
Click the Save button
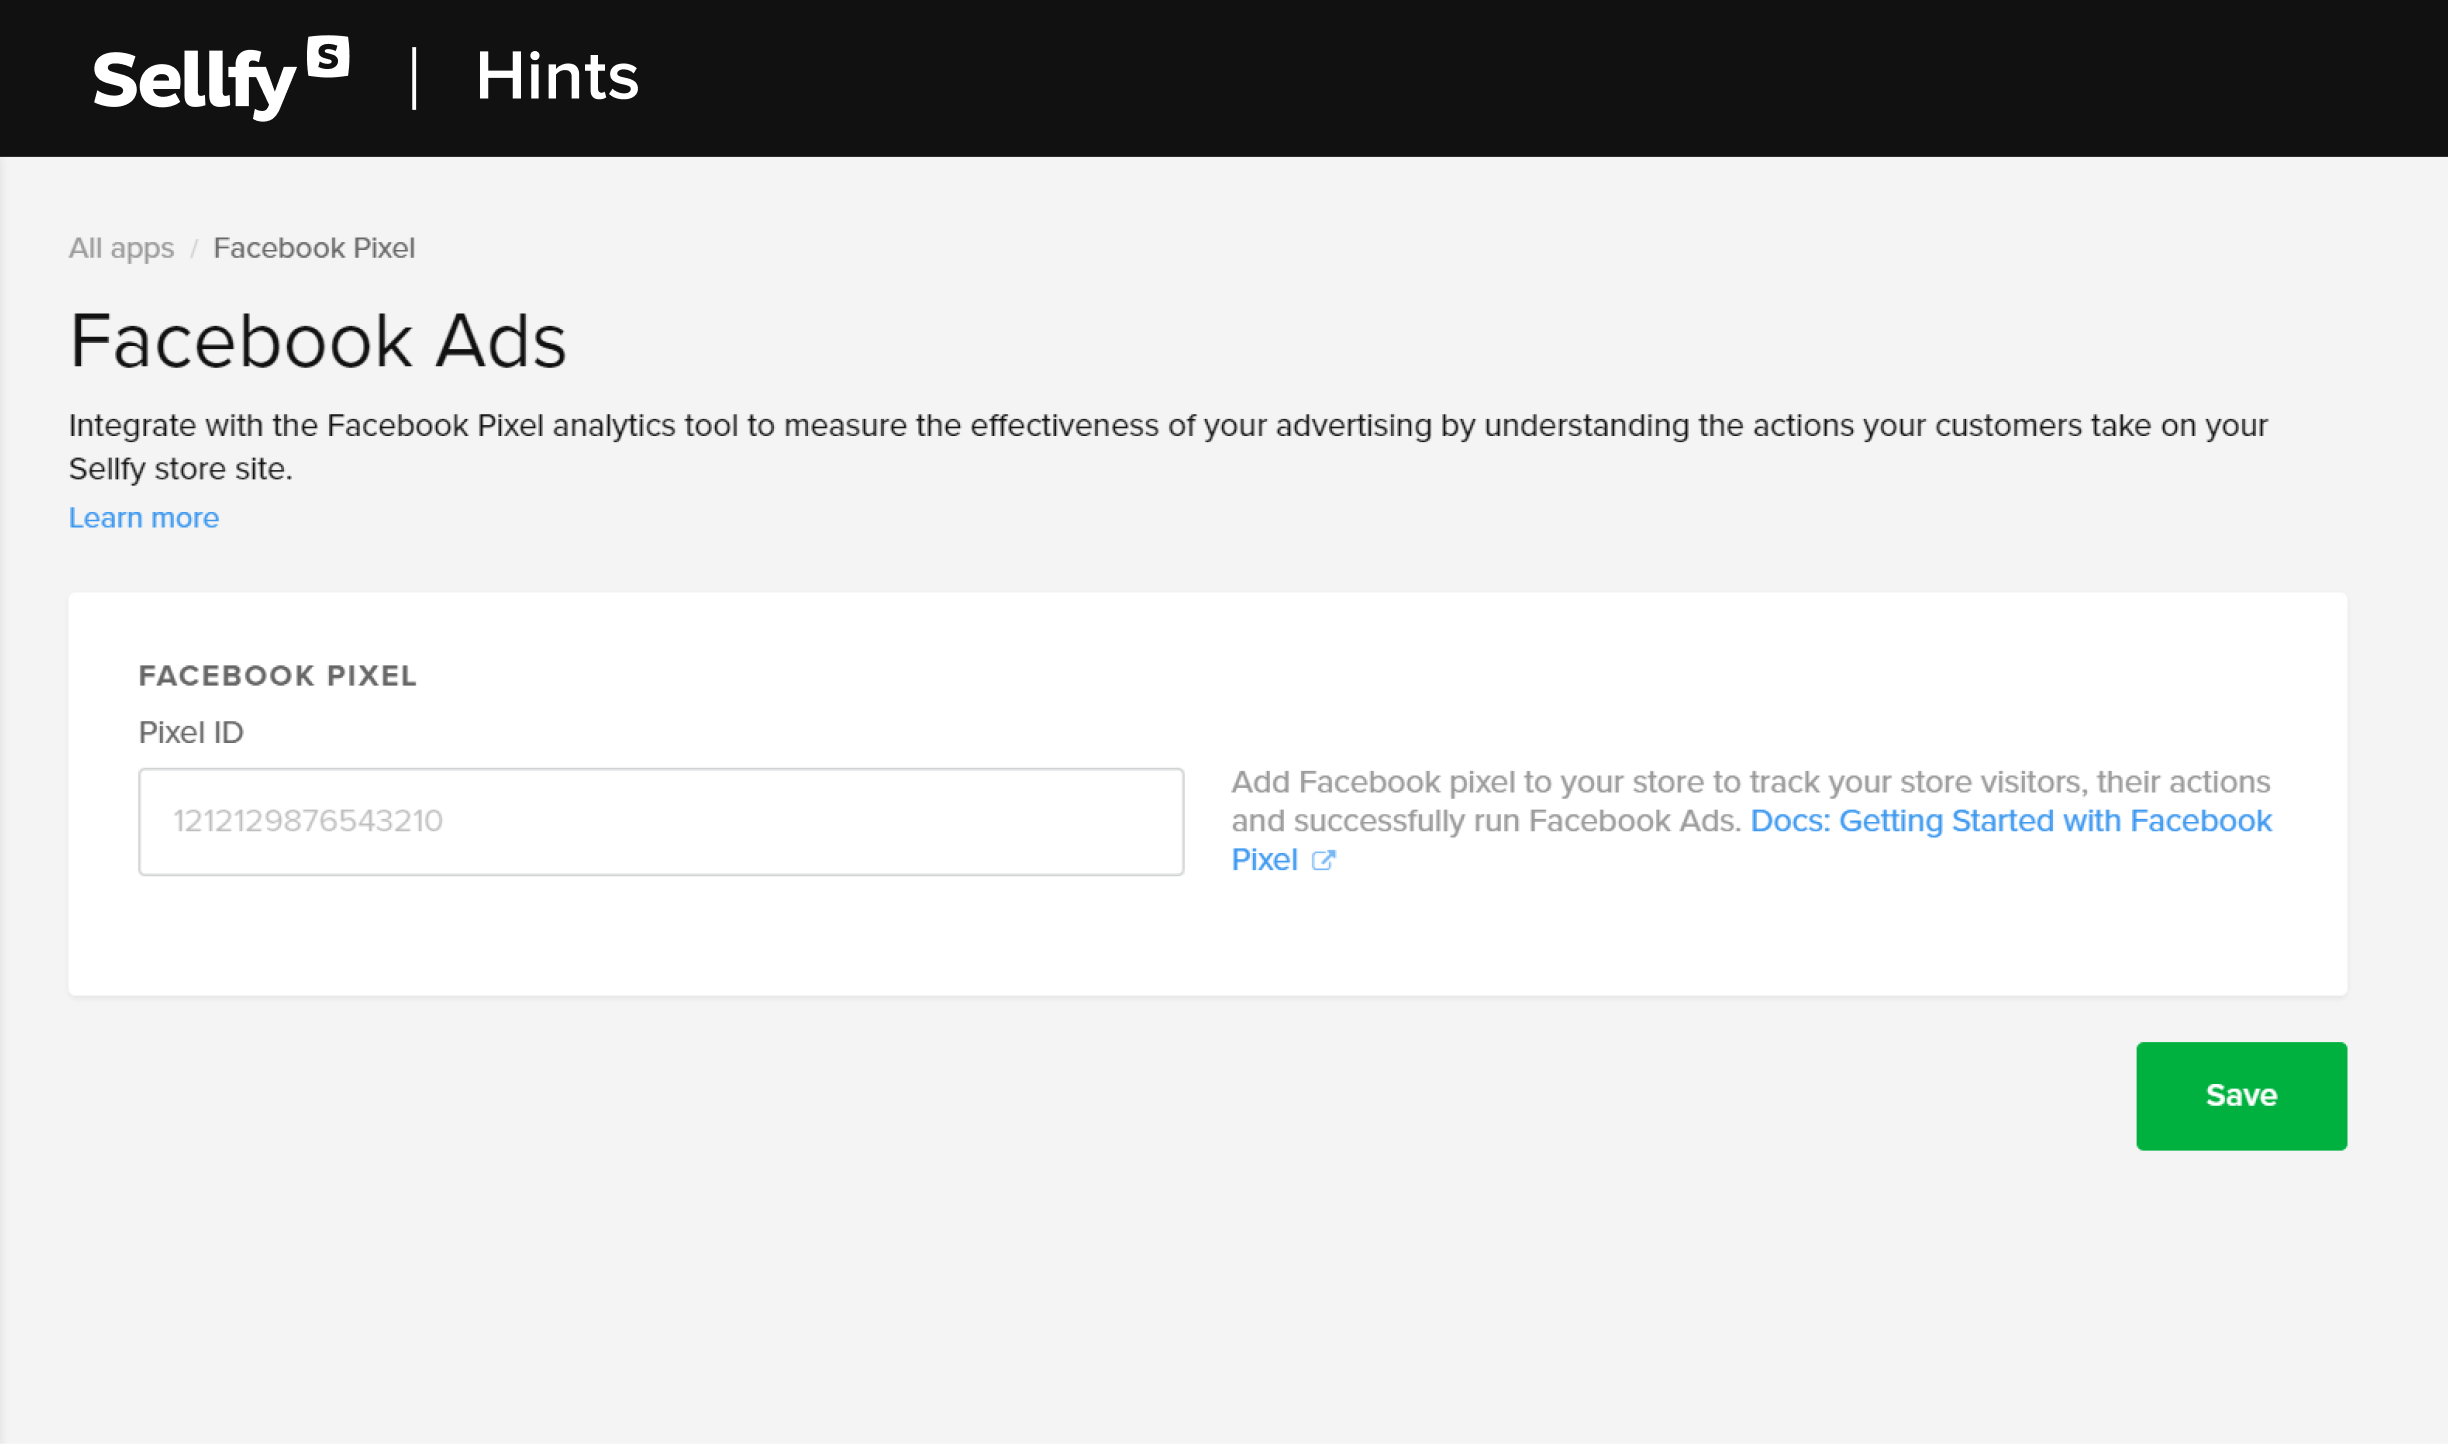2240,1095
